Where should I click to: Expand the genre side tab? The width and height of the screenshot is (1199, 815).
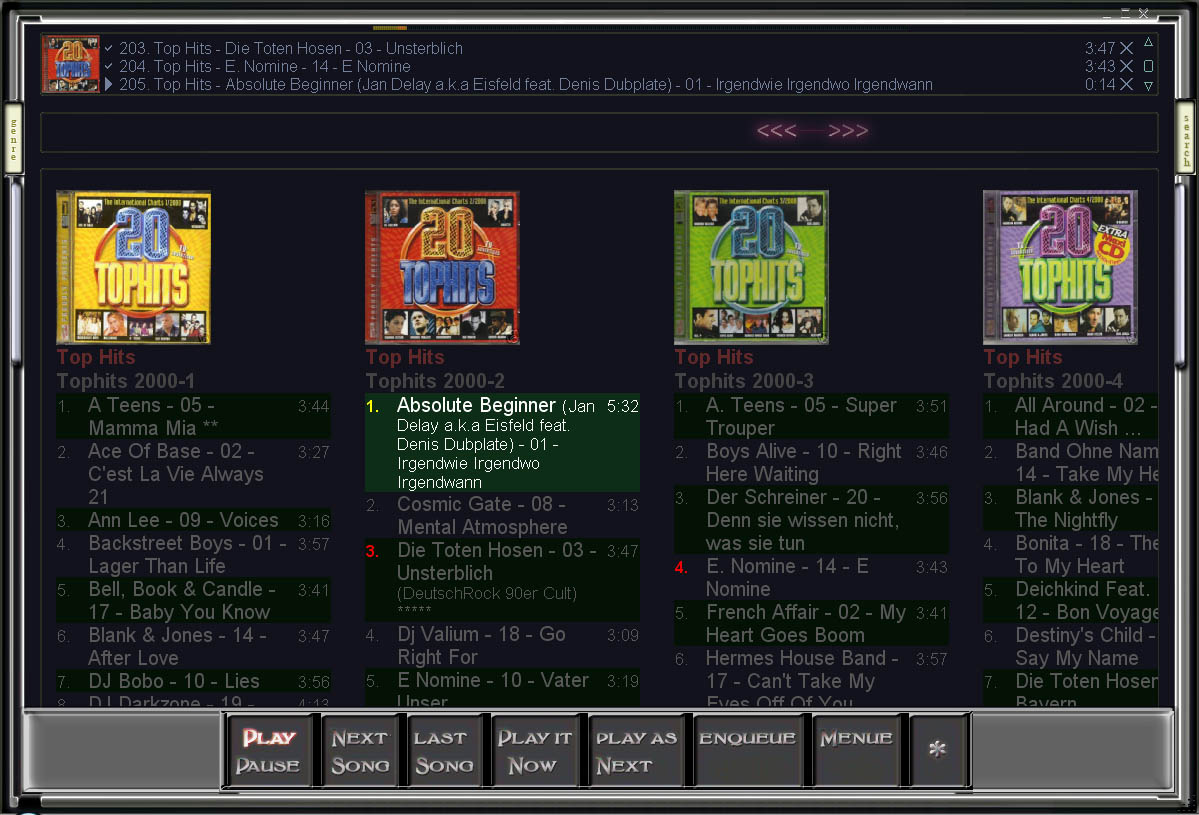13,138
